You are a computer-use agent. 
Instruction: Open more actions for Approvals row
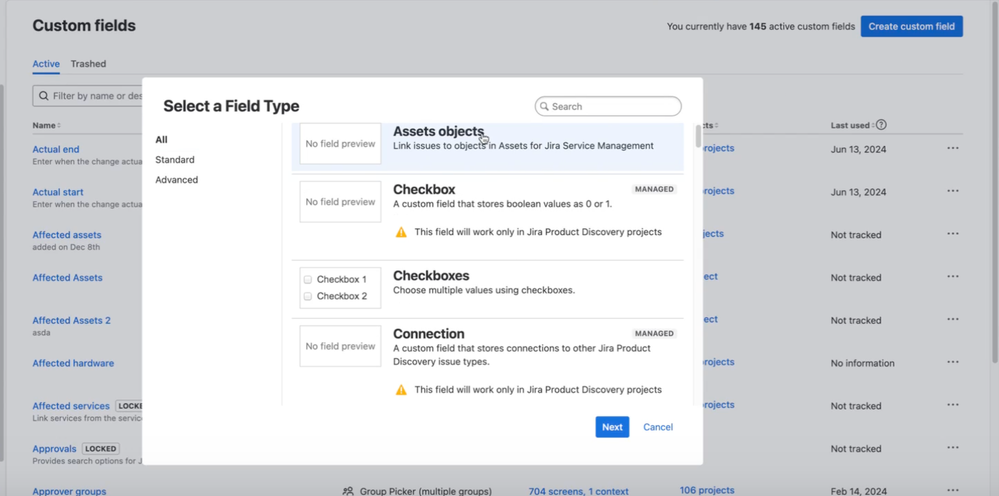pos(952,448)
